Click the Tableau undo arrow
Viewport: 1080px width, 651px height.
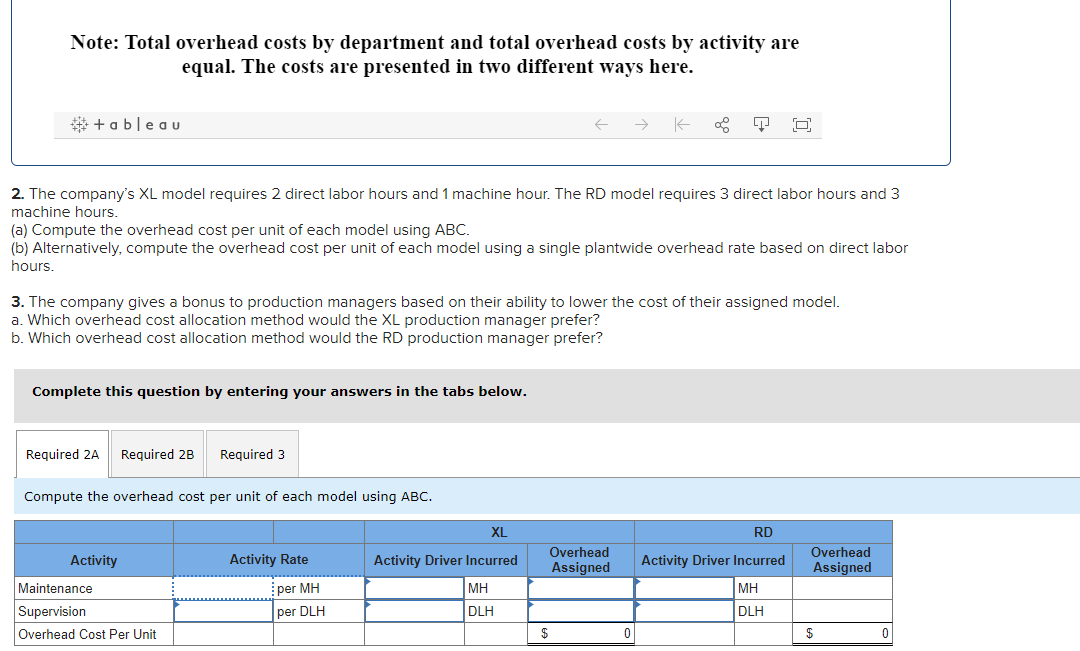pyautogui.click(x=601, y=125)
